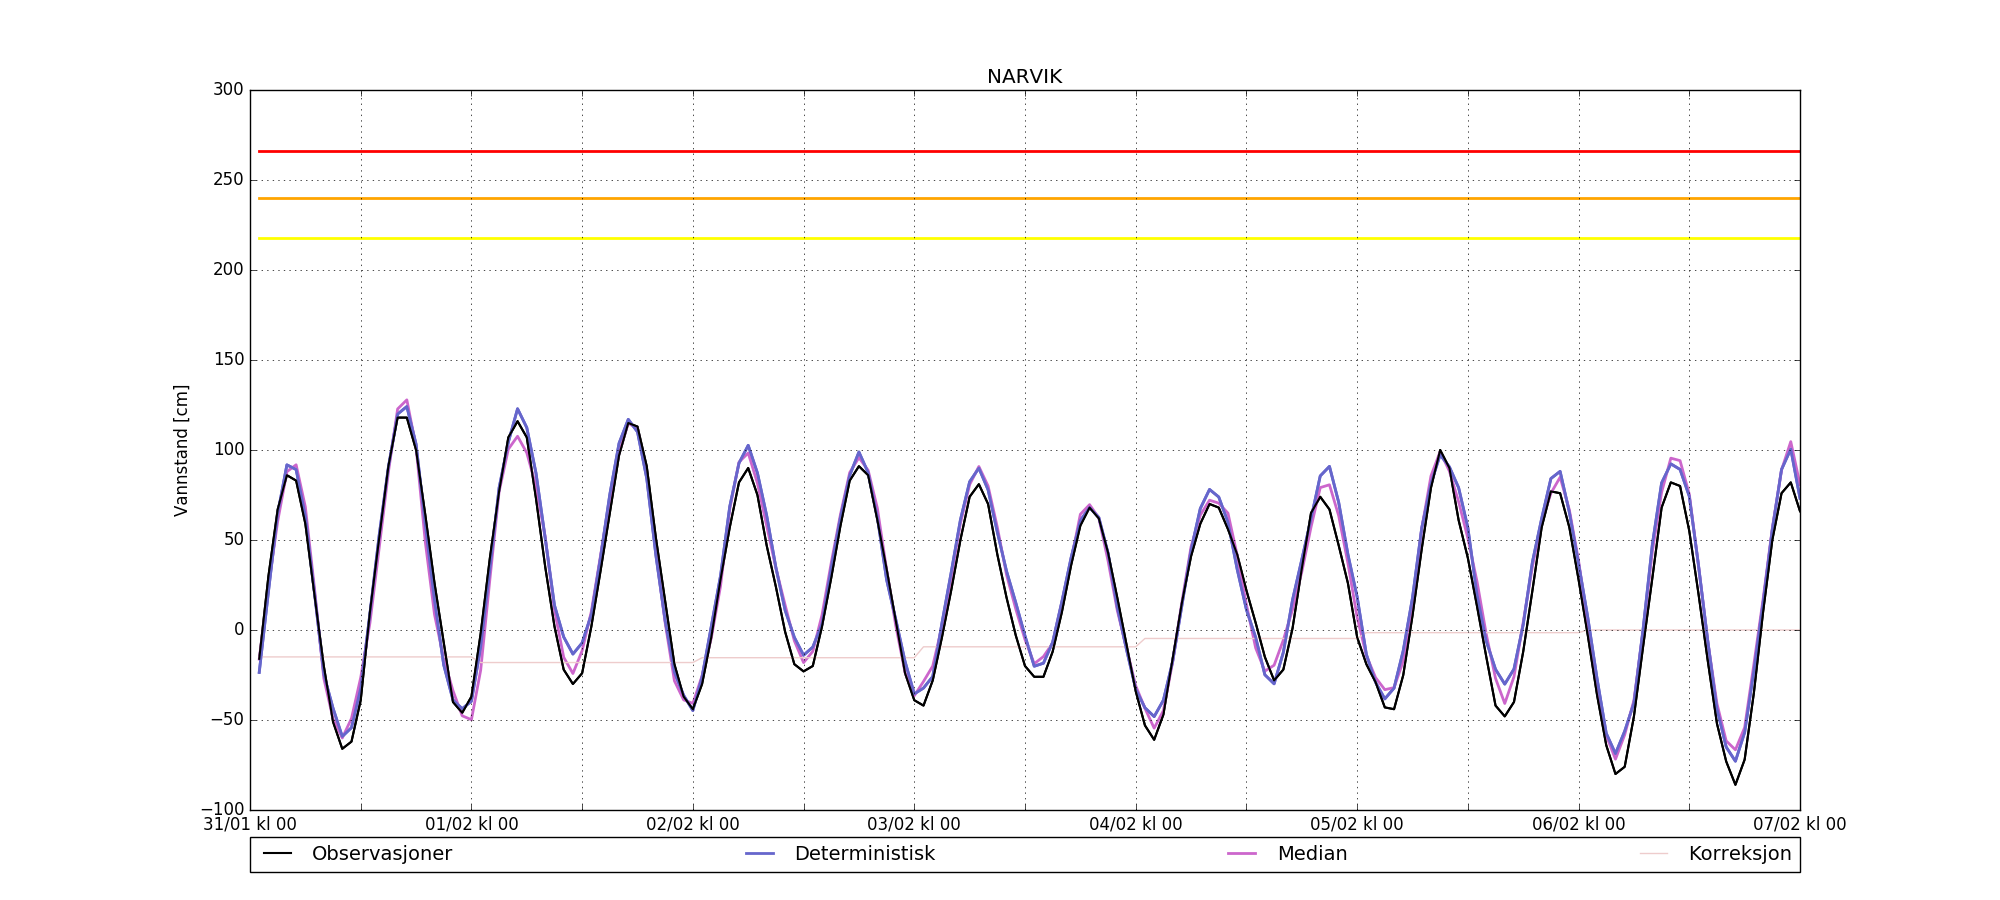Click the NARVIK chart title

coord(1024,77)
